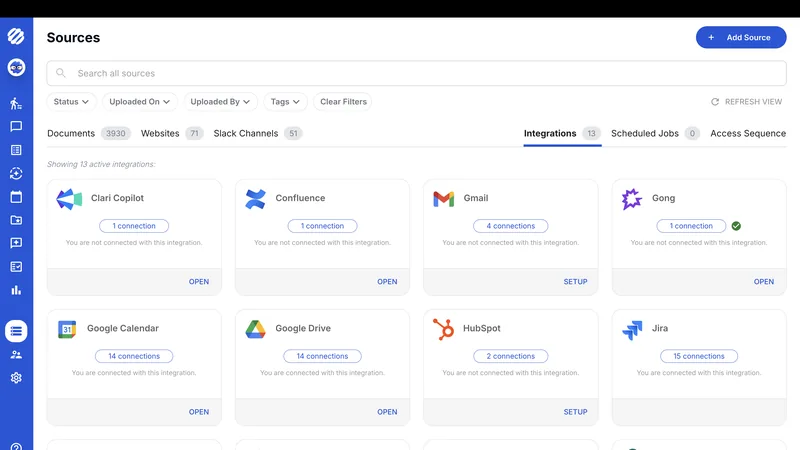Click Clari Copilot's 1 connection badge
The image size is (800, 450).
click(134, 226)
